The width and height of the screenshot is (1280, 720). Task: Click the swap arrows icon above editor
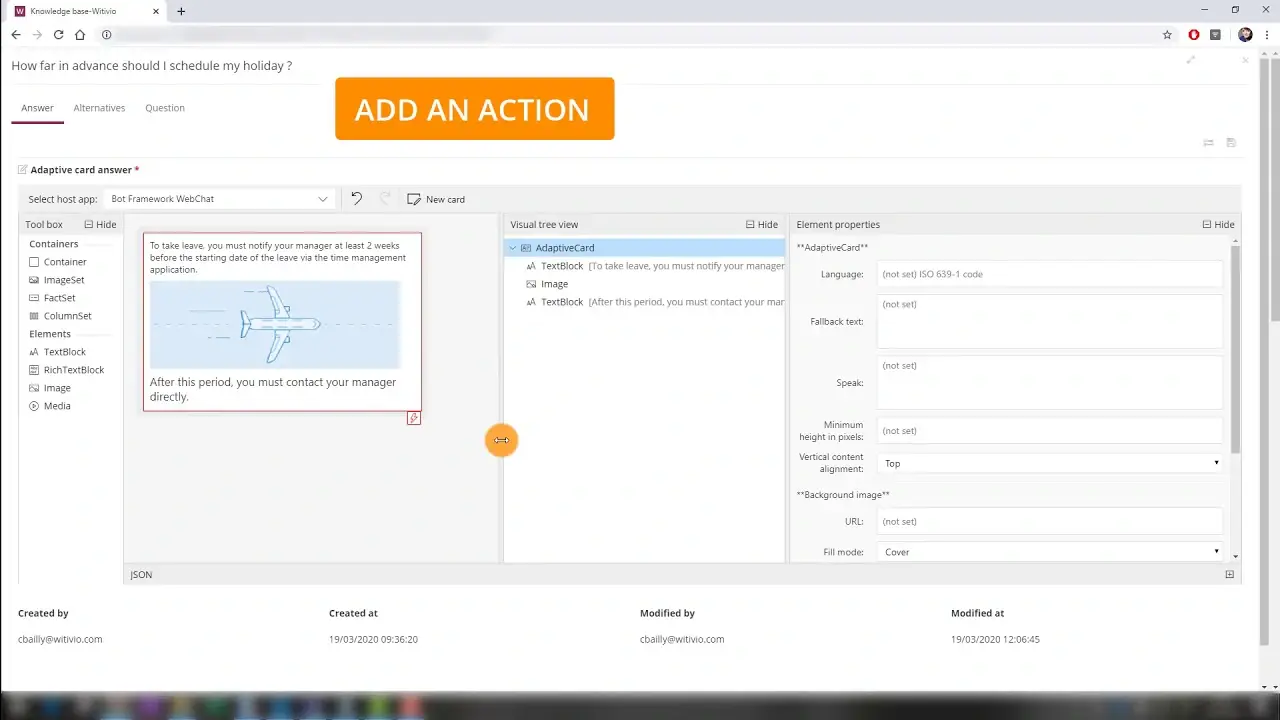click(x=1208, y=143)
